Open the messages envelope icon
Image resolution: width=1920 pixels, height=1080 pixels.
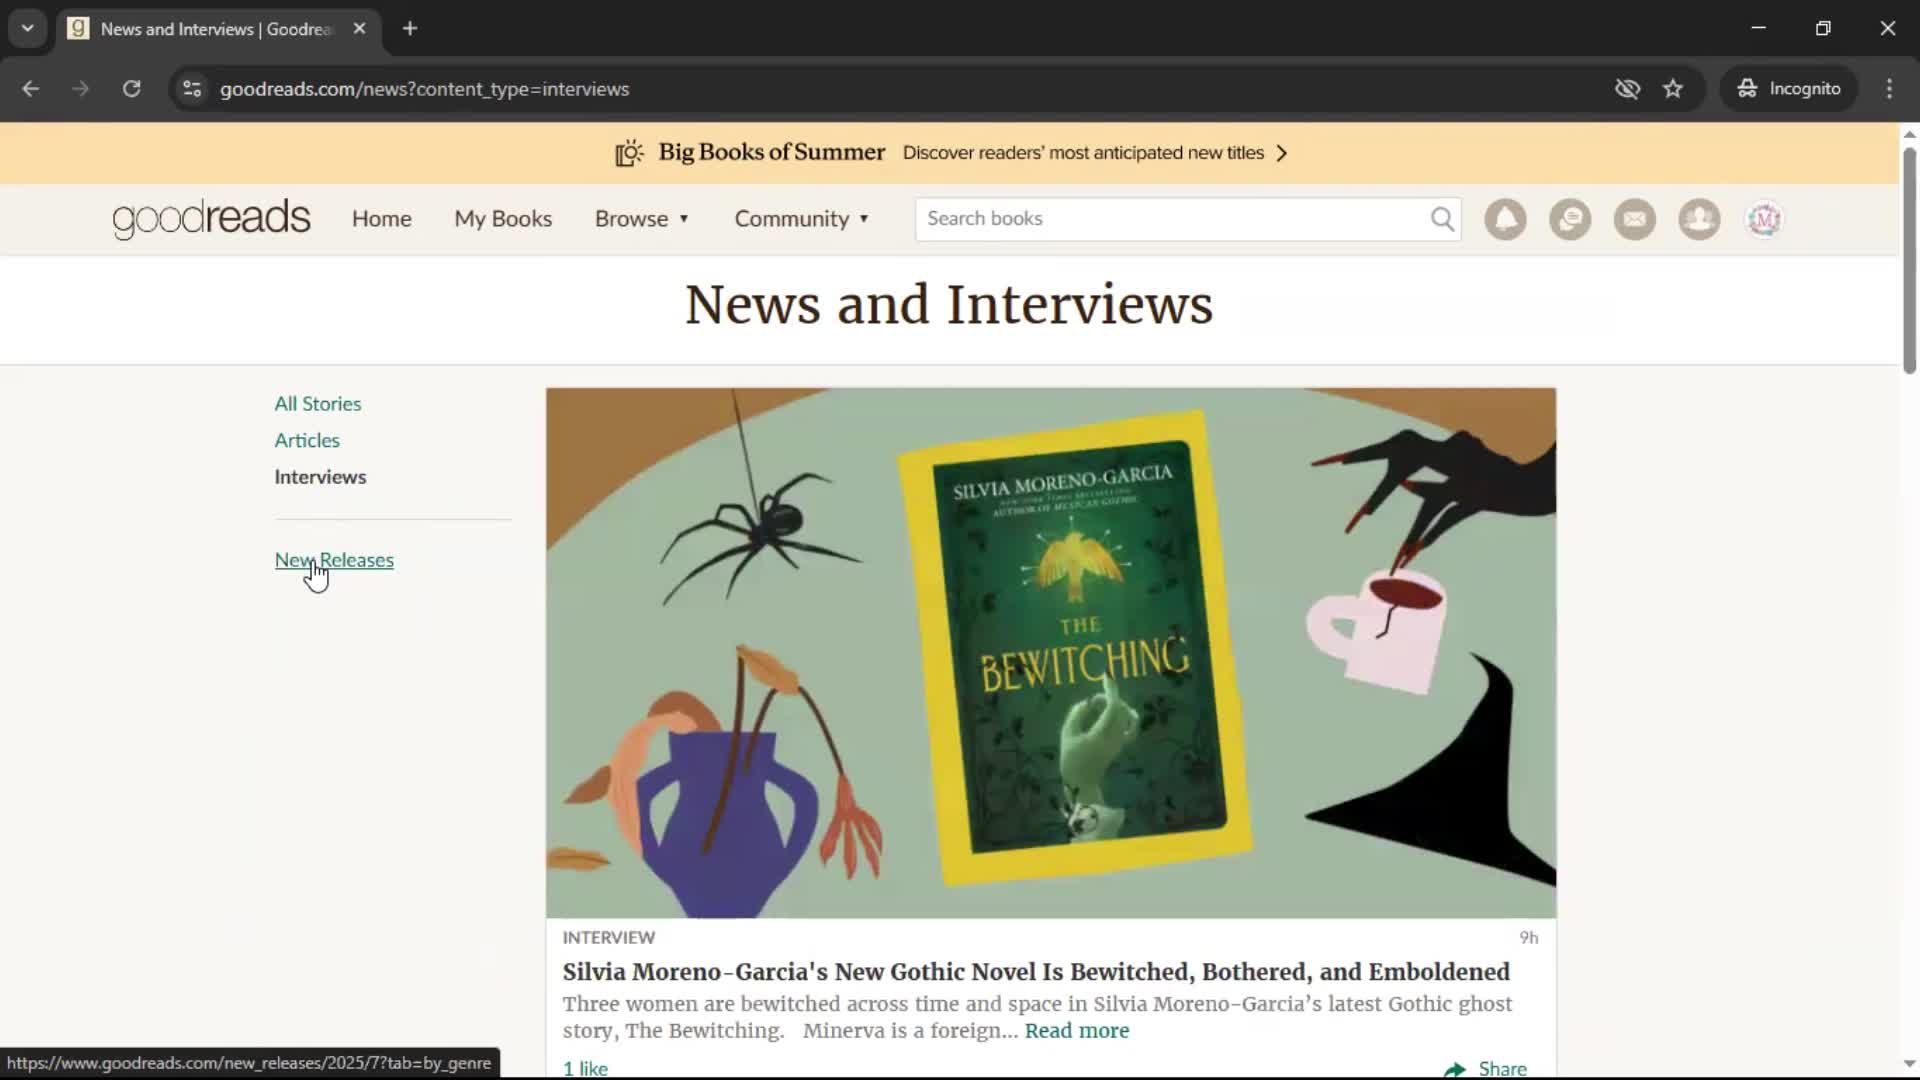tap(1634, 219)
